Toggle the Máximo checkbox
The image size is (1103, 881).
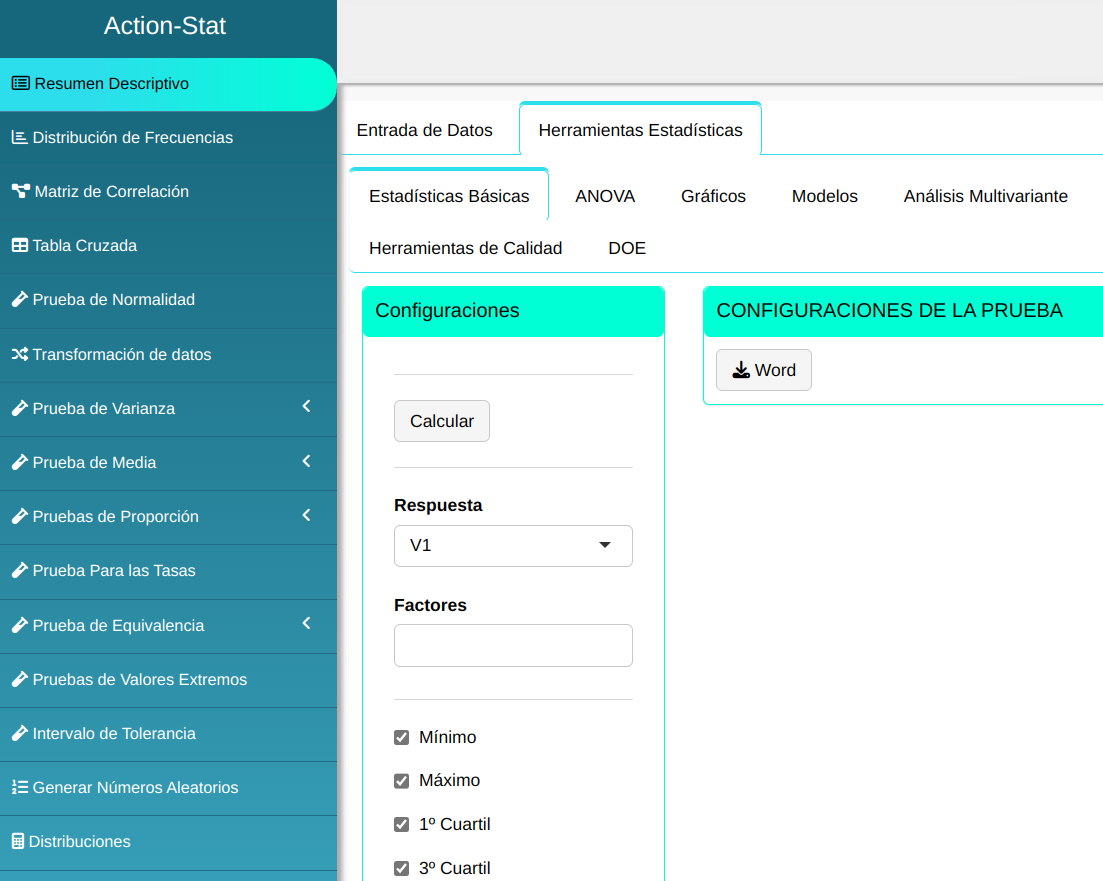pos(402,781)
